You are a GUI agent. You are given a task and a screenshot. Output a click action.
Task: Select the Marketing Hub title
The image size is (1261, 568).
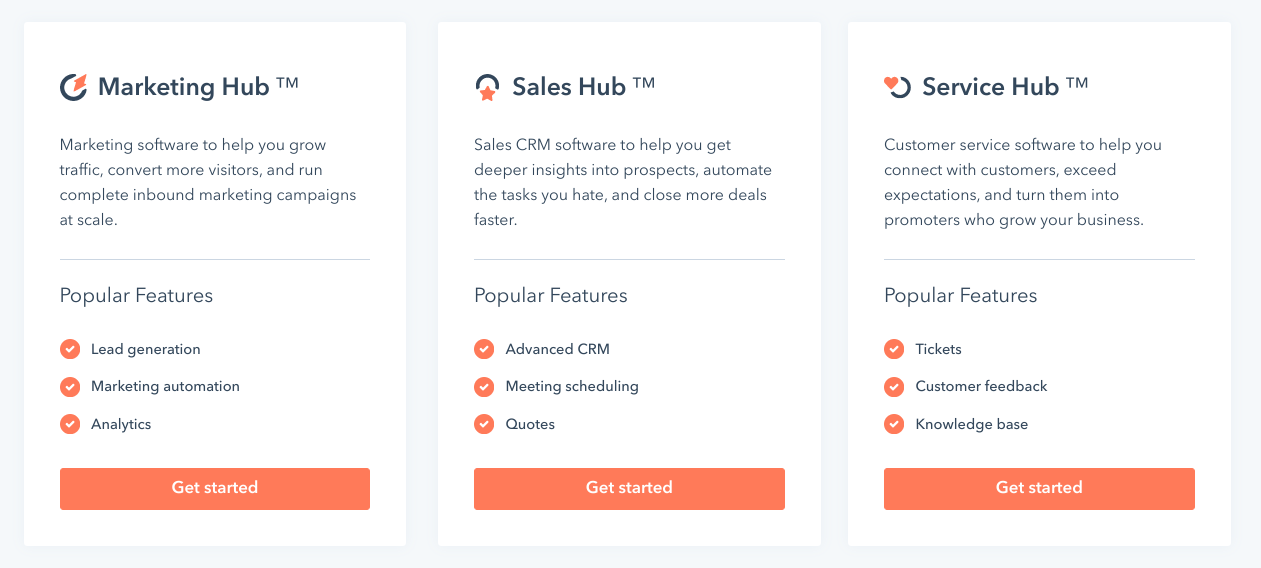184,87
